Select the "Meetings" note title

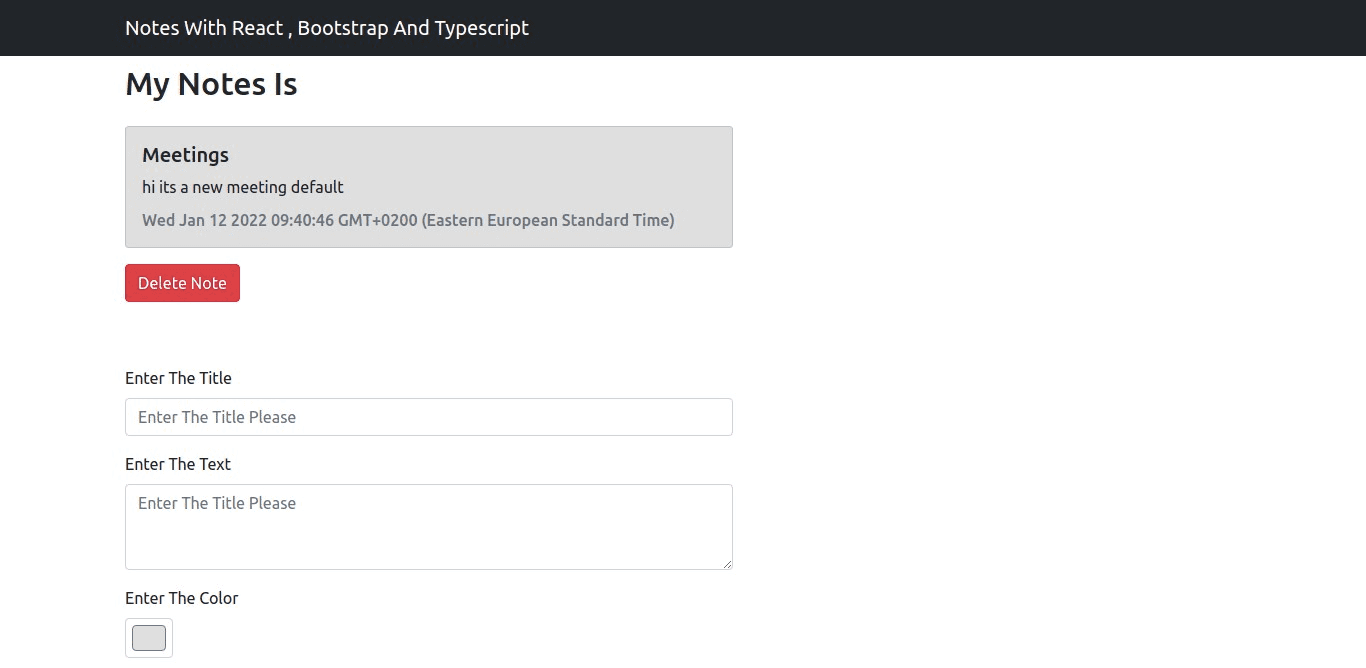185,155
